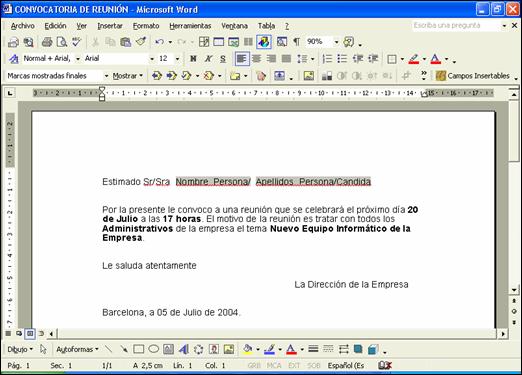Click the Undo arrow icon
The width and height of the screenshot is (522, 375).
coord(159,42)
